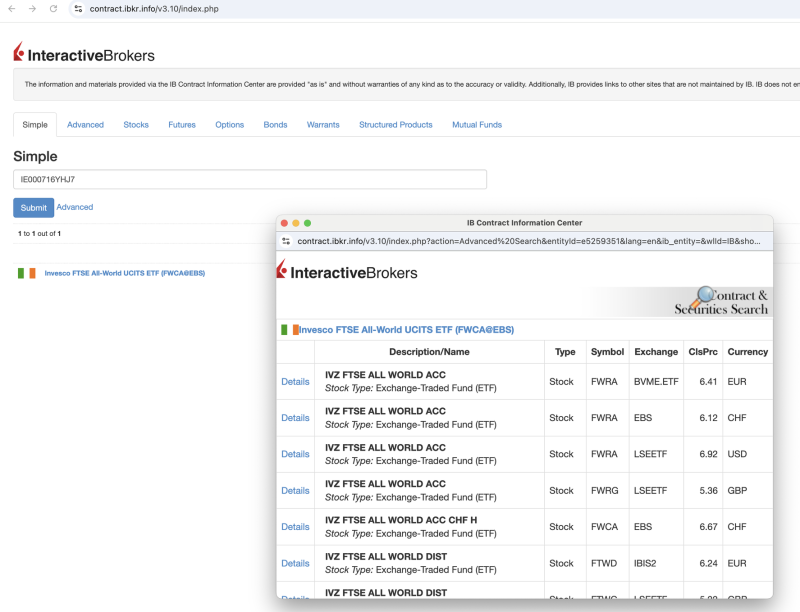
Task: Open site info icon in main address bar
Action: pos(78,9)
